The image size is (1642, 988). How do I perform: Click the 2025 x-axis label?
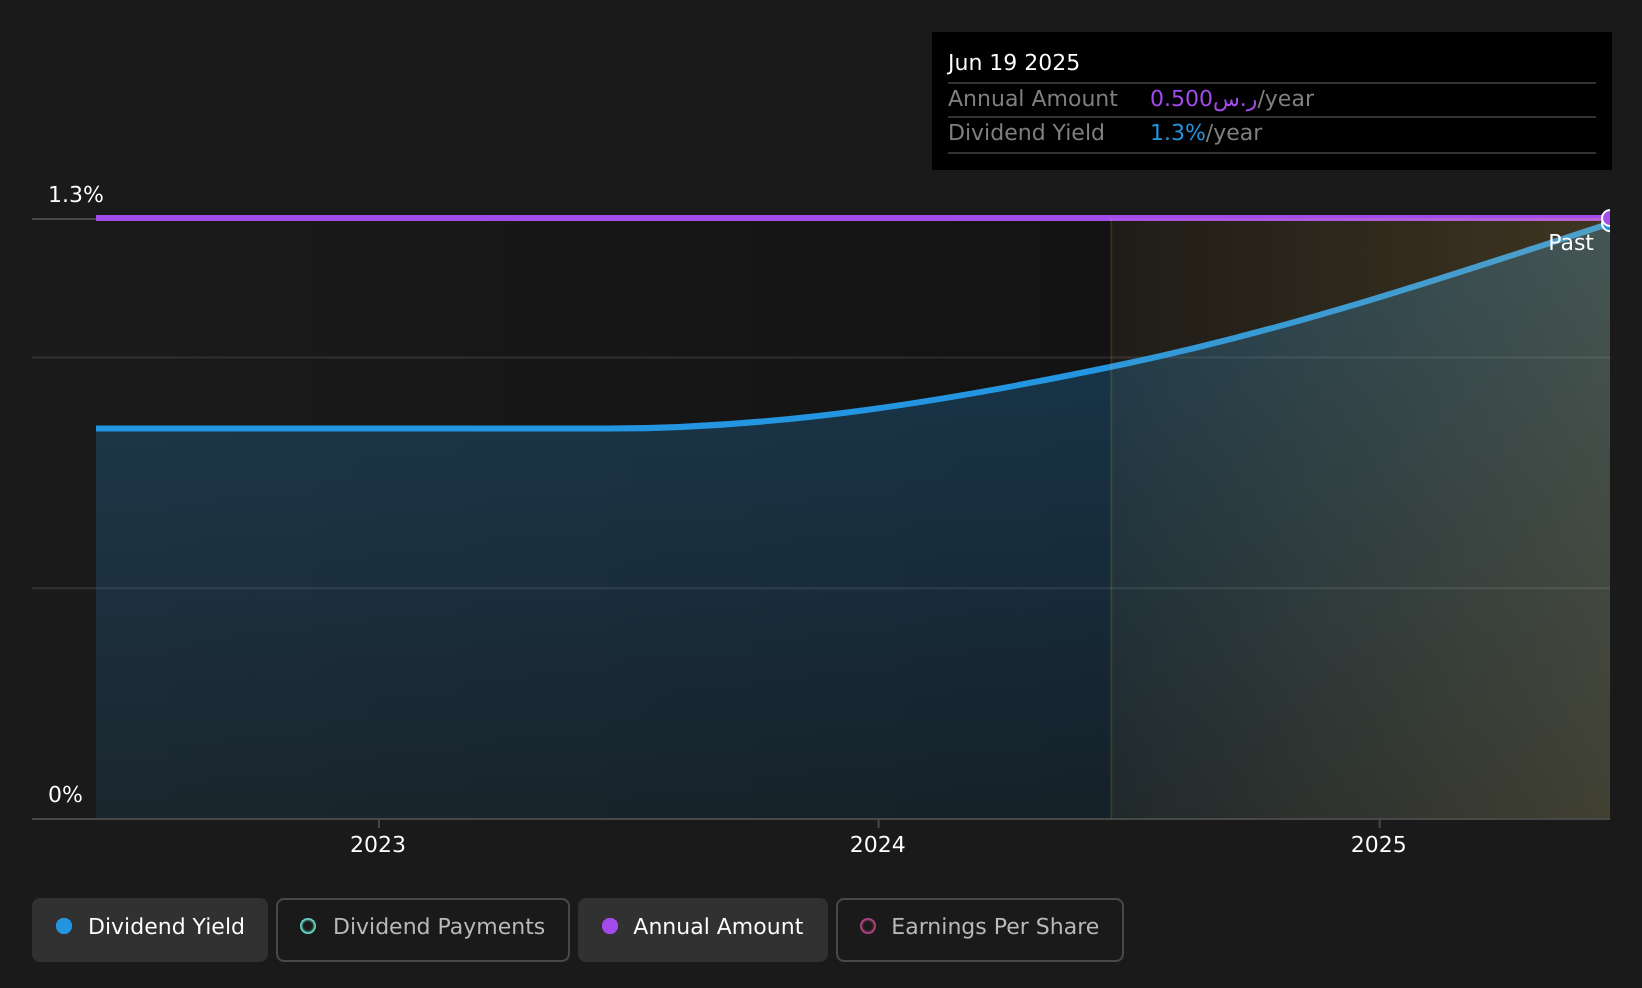pos(1379,845)
